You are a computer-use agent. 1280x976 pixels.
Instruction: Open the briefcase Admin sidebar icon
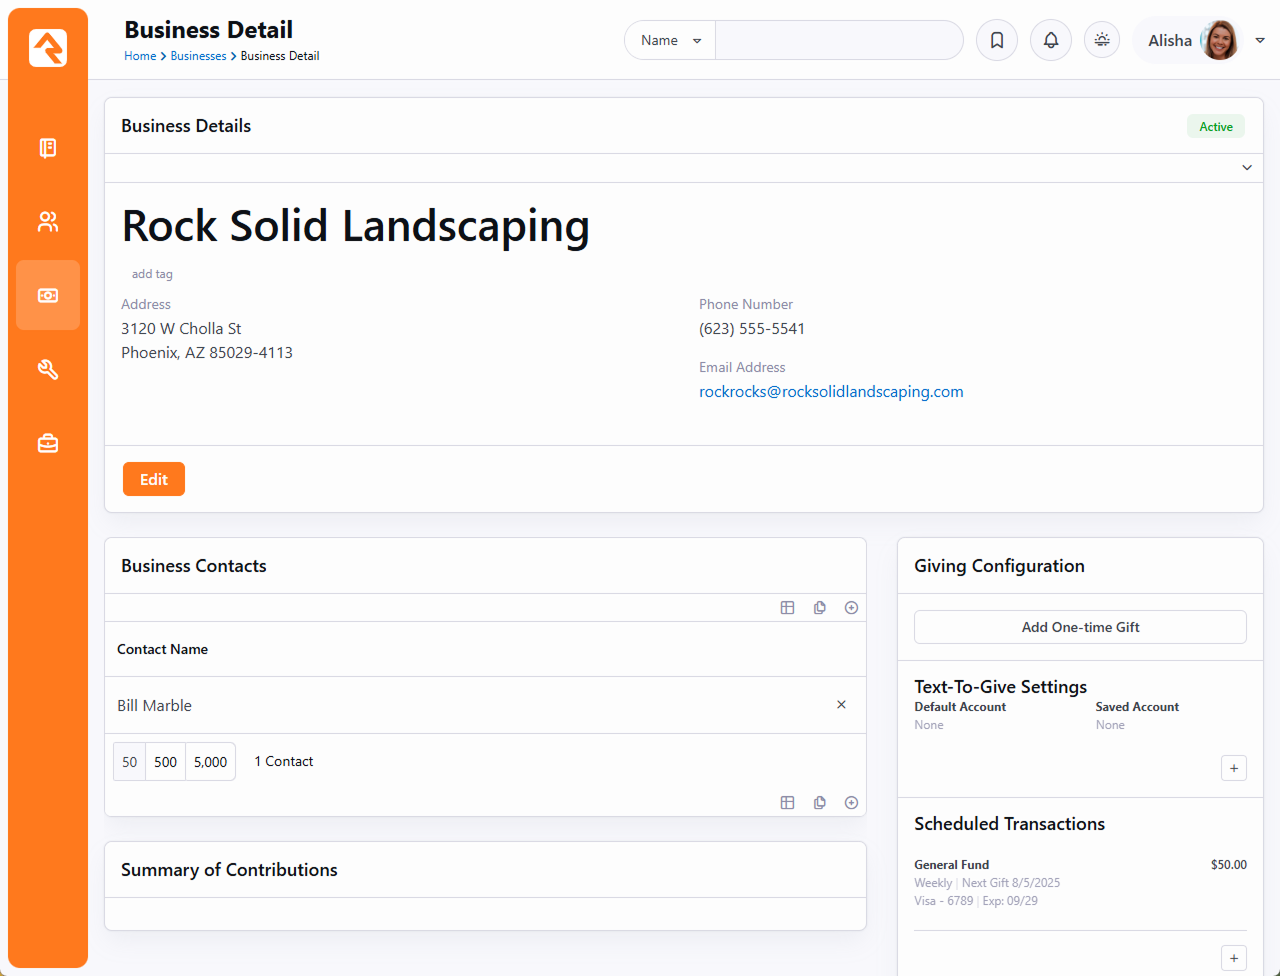tap(48, 443)
